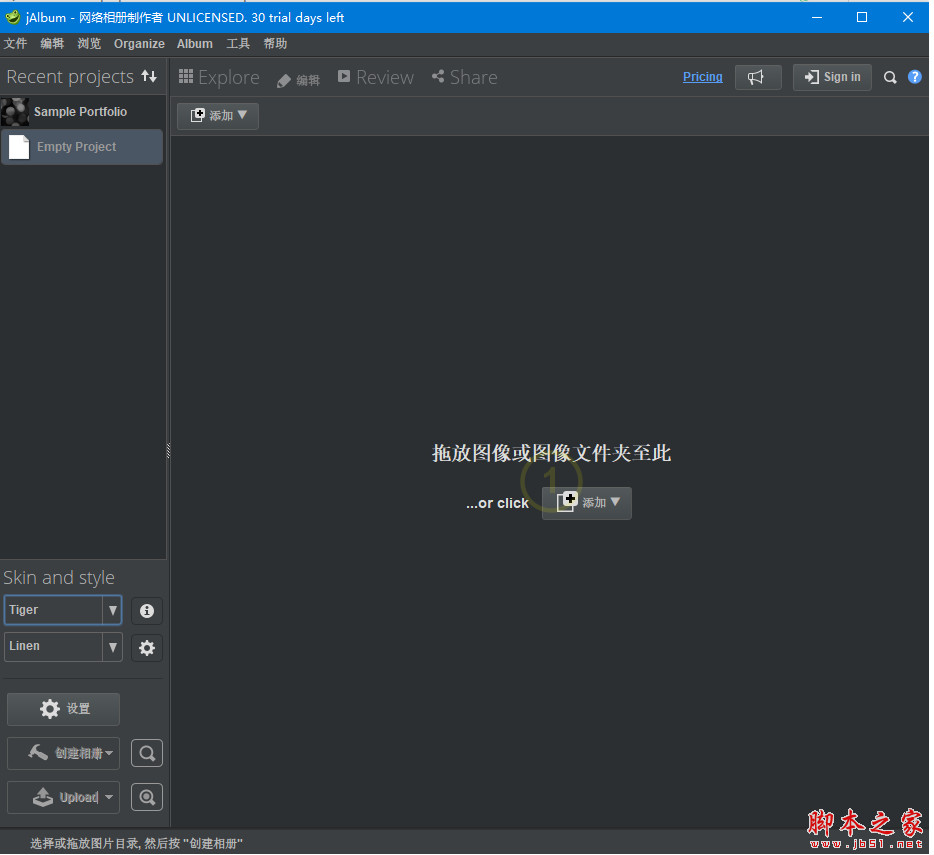The image size is (934, 855).
Task: Open style settings gear beside Linen
Action: tap(147, 648)
